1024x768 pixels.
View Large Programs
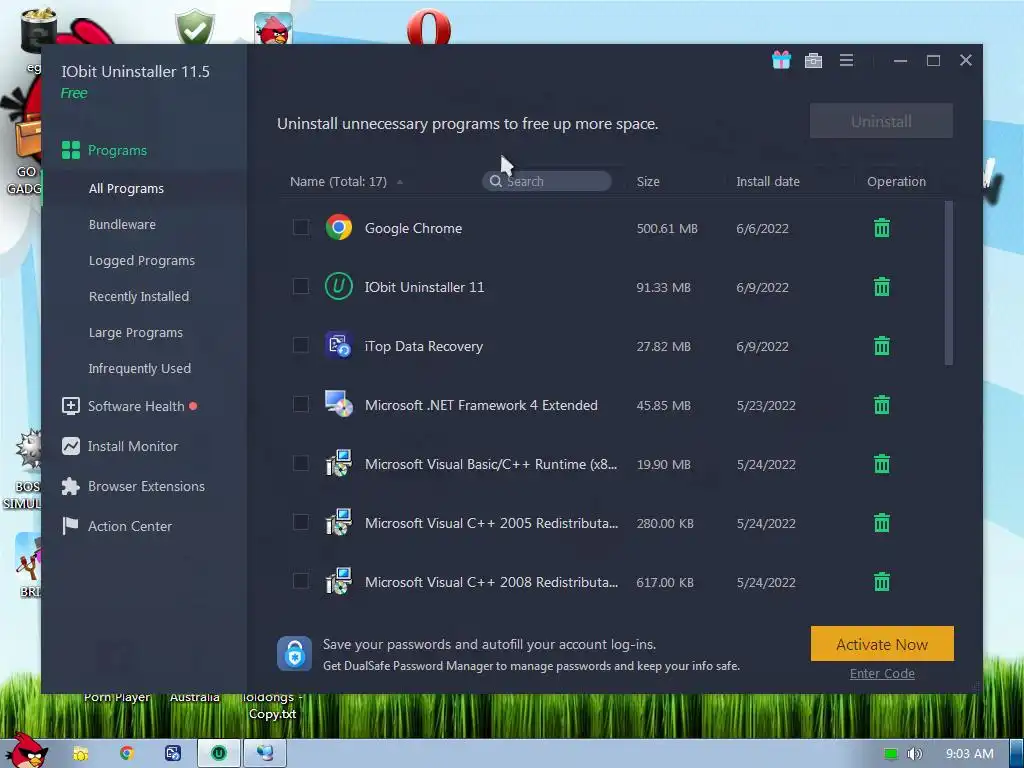tap(135, 332)
